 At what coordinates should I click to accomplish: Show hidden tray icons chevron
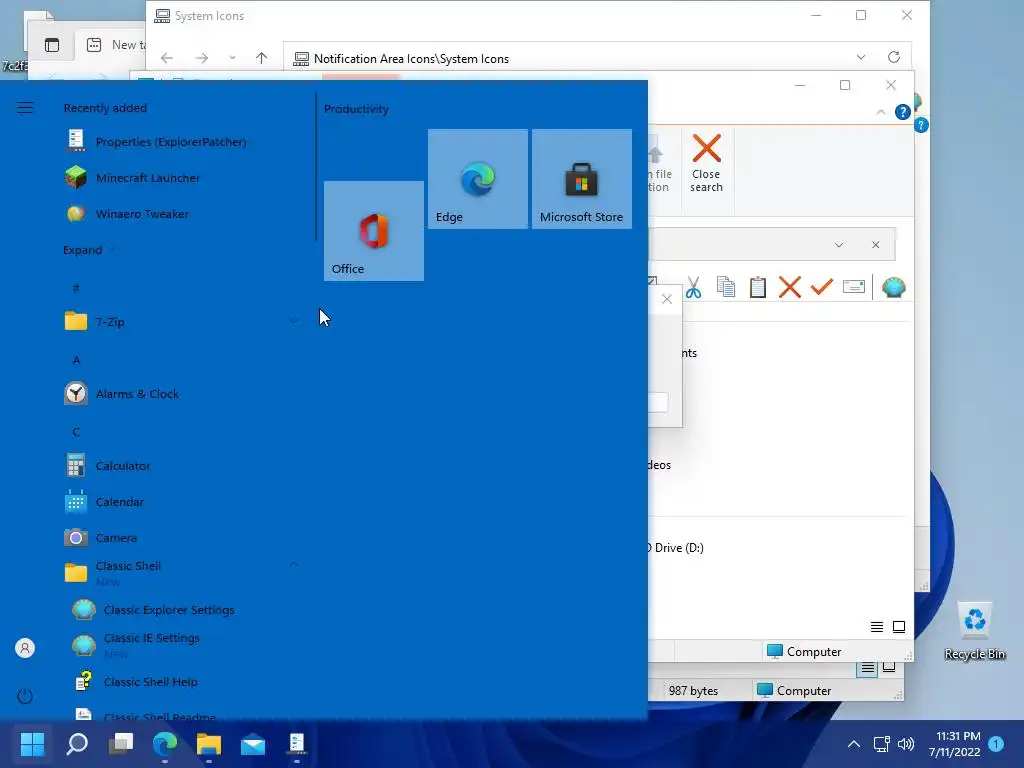coord(854,744)
